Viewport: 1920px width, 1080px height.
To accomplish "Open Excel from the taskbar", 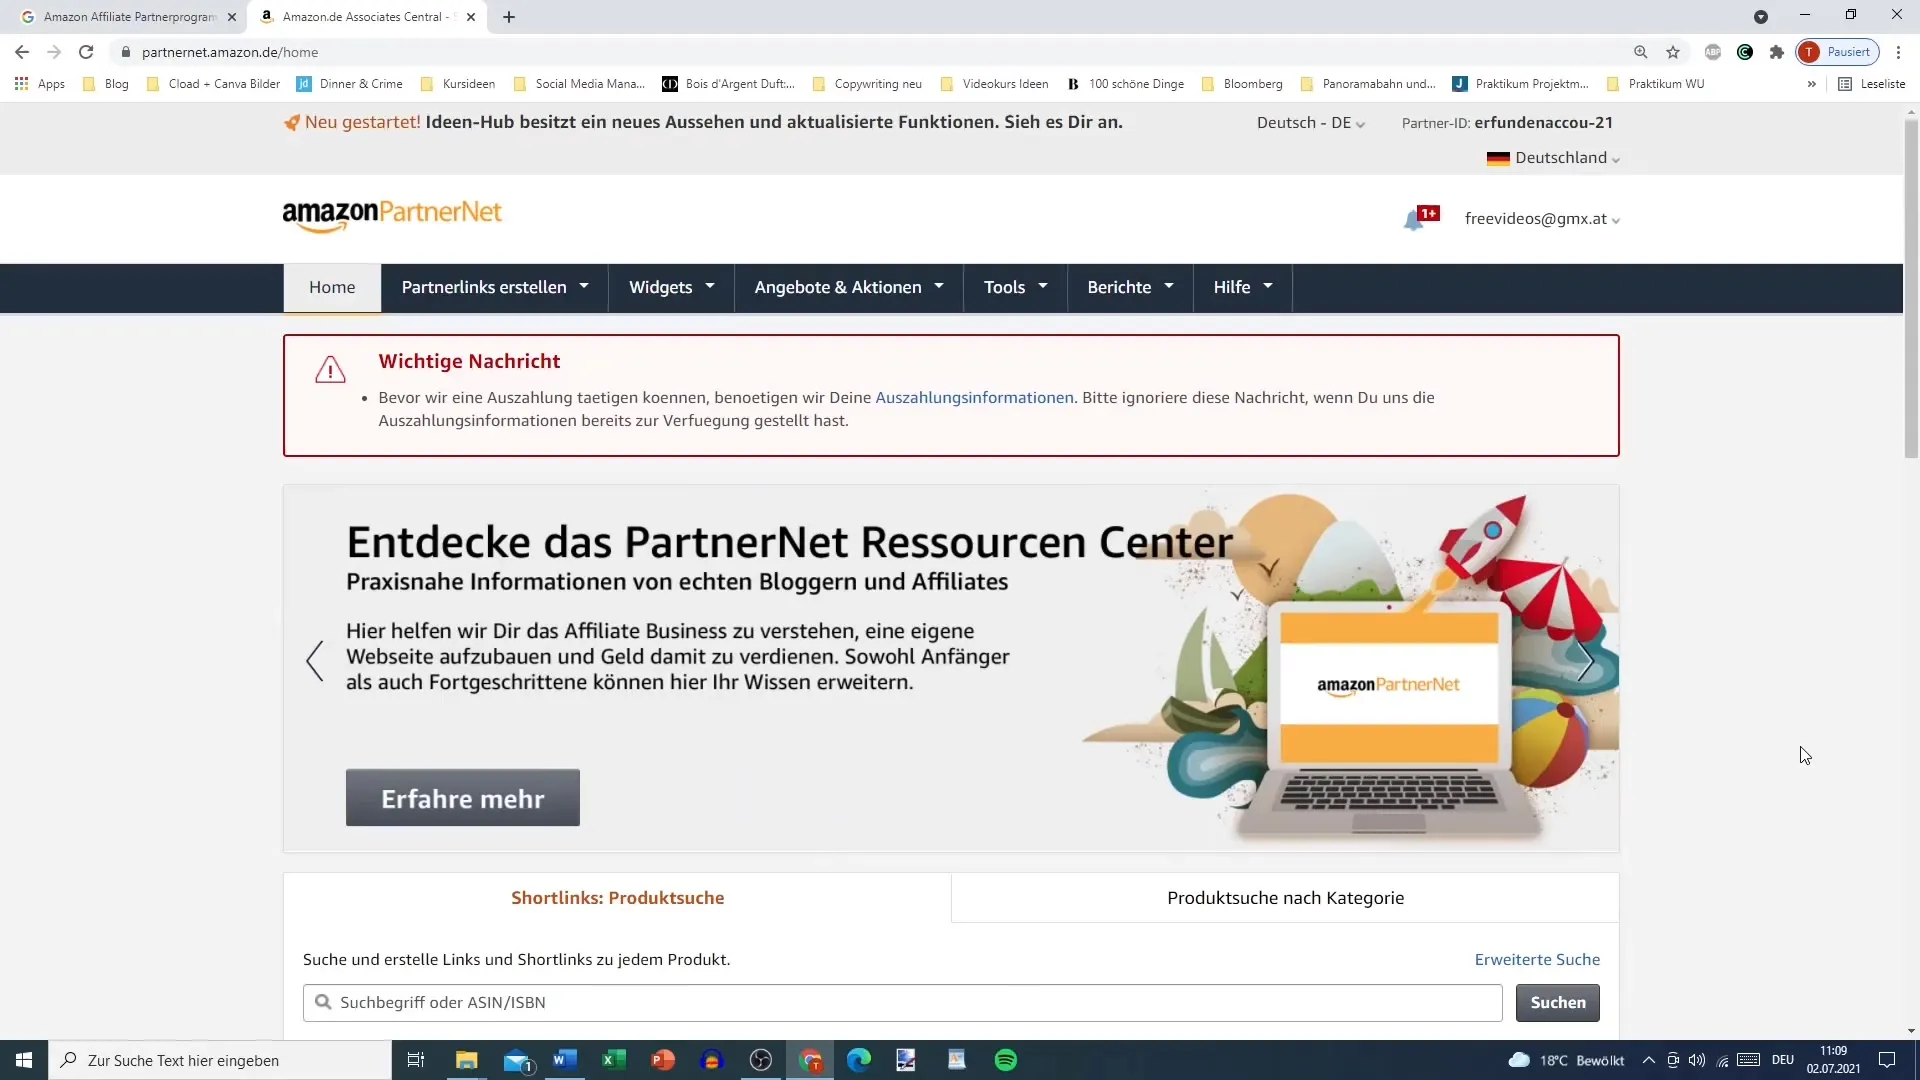I will pos(614,1060).
